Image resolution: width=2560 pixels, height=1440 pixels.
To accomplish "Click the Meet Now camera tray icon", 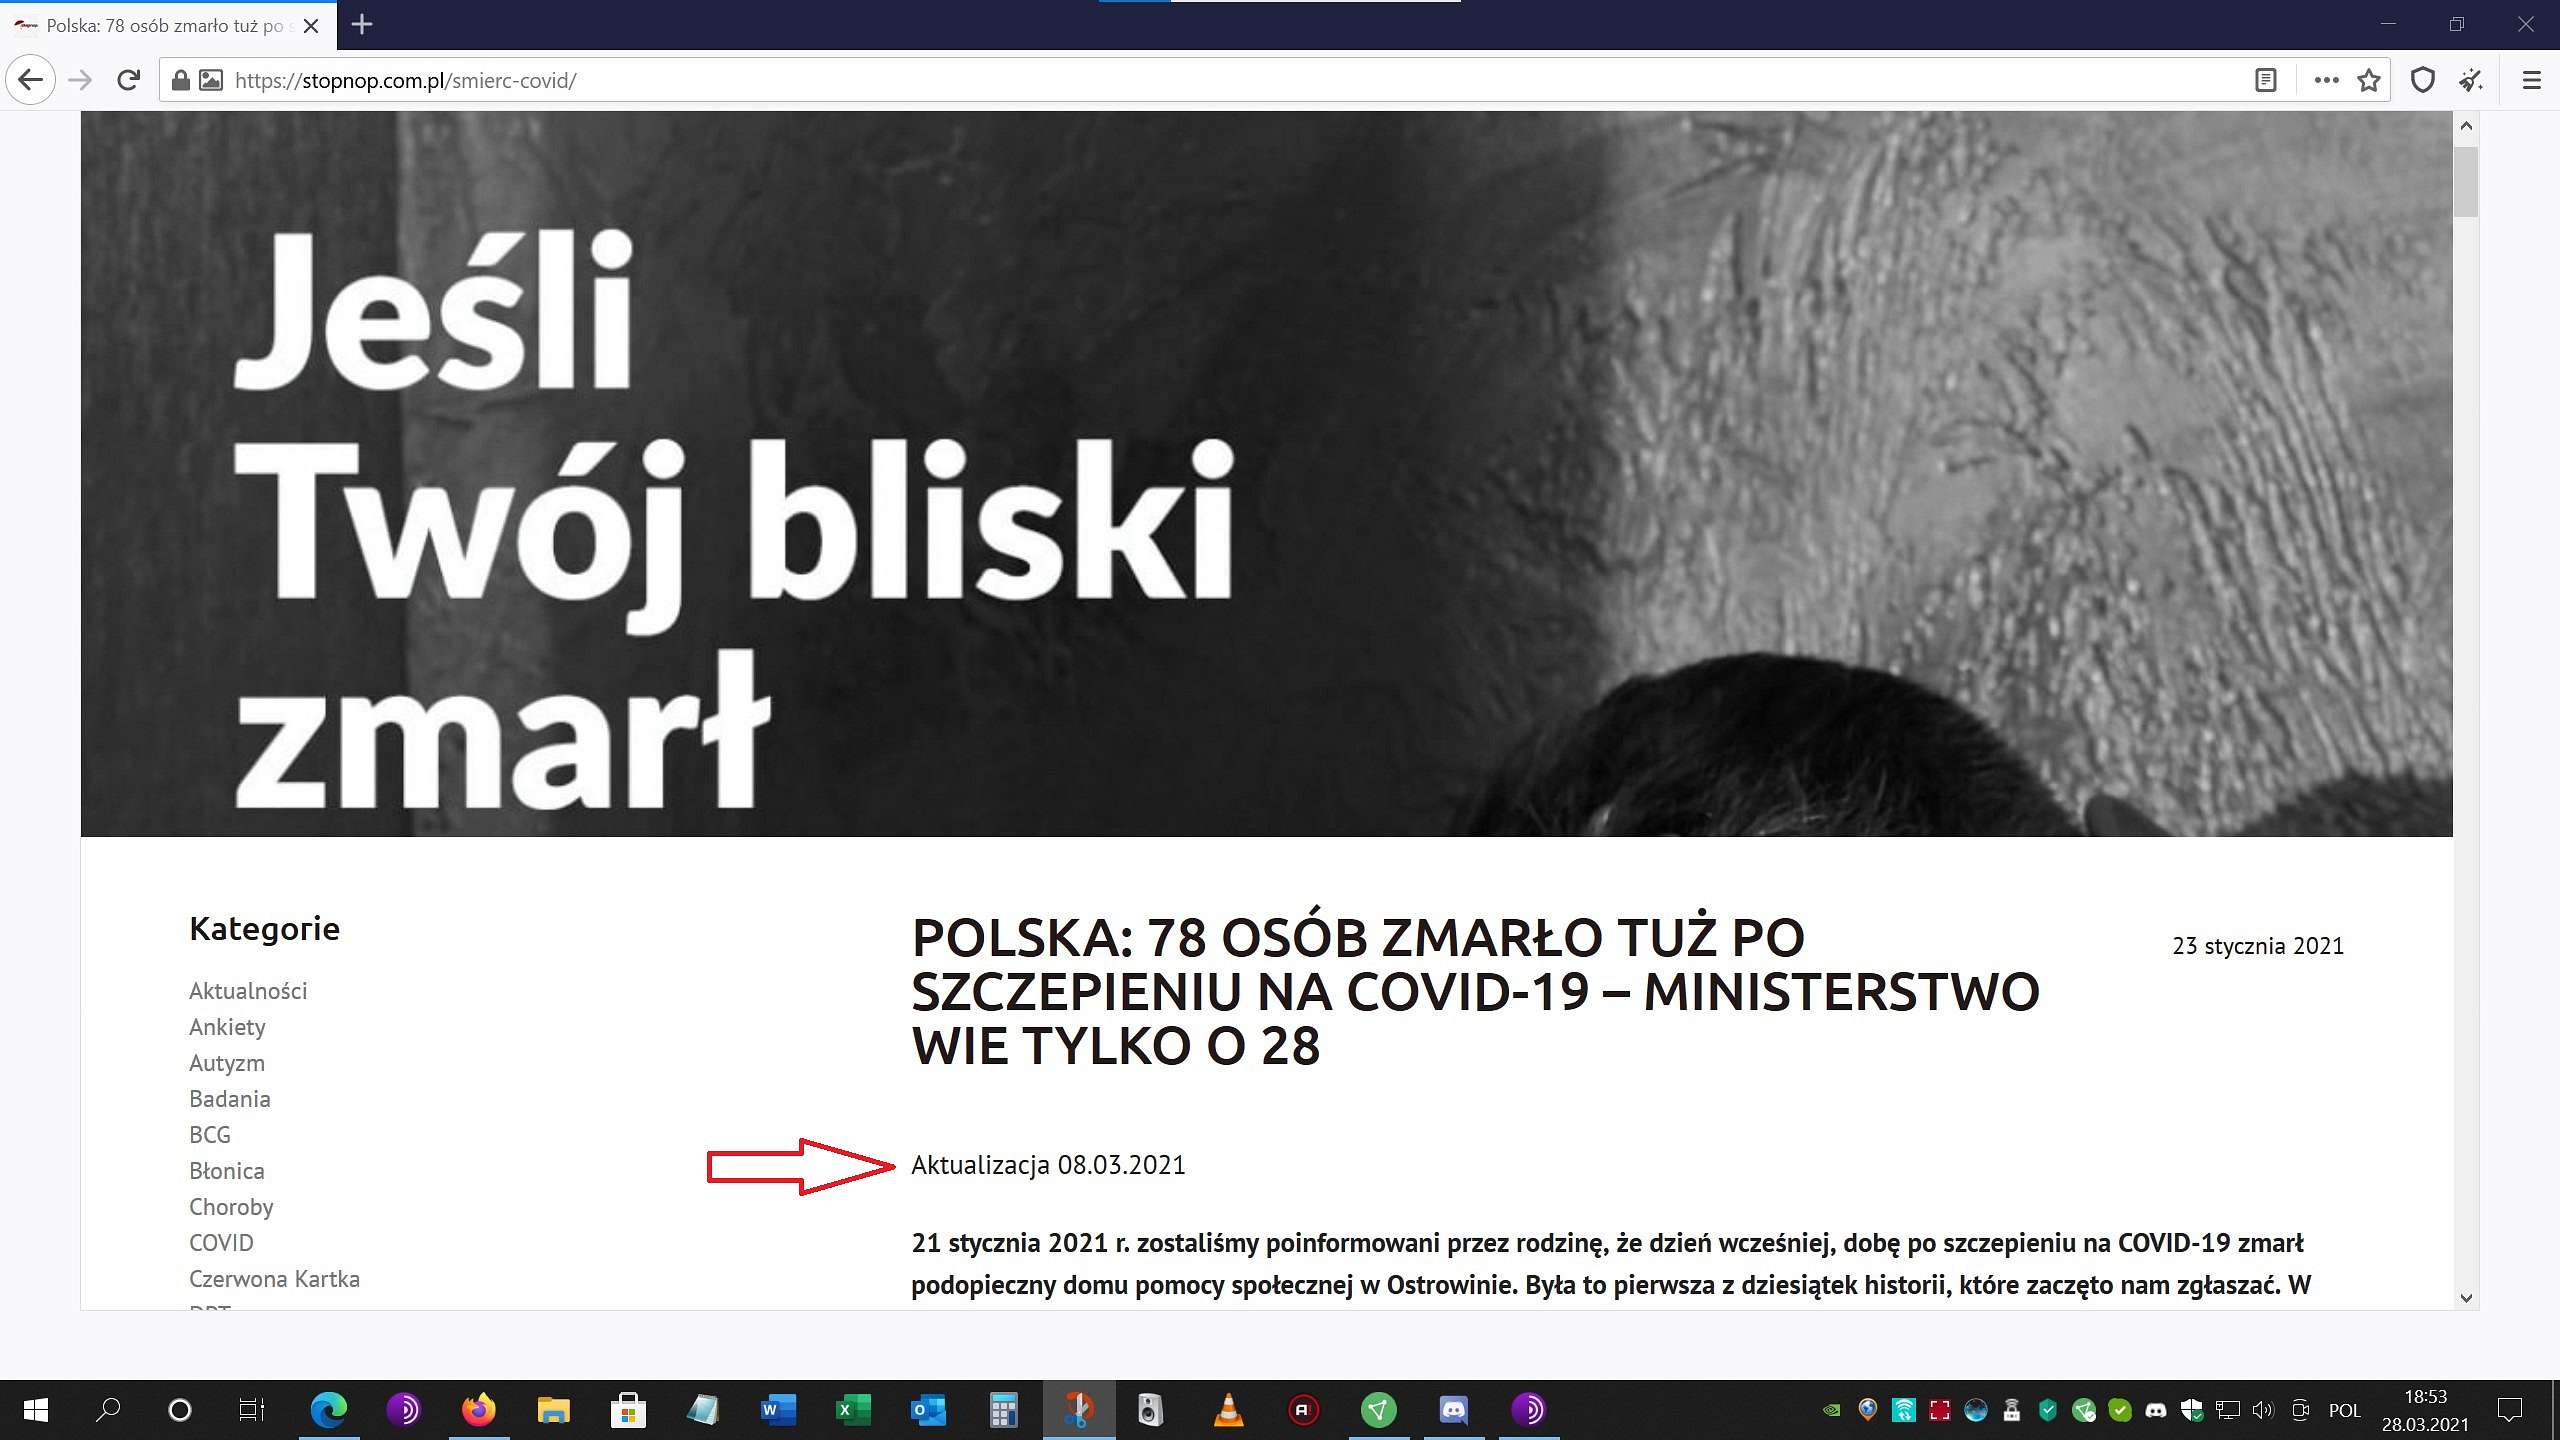I will tap(2300, 1410).
